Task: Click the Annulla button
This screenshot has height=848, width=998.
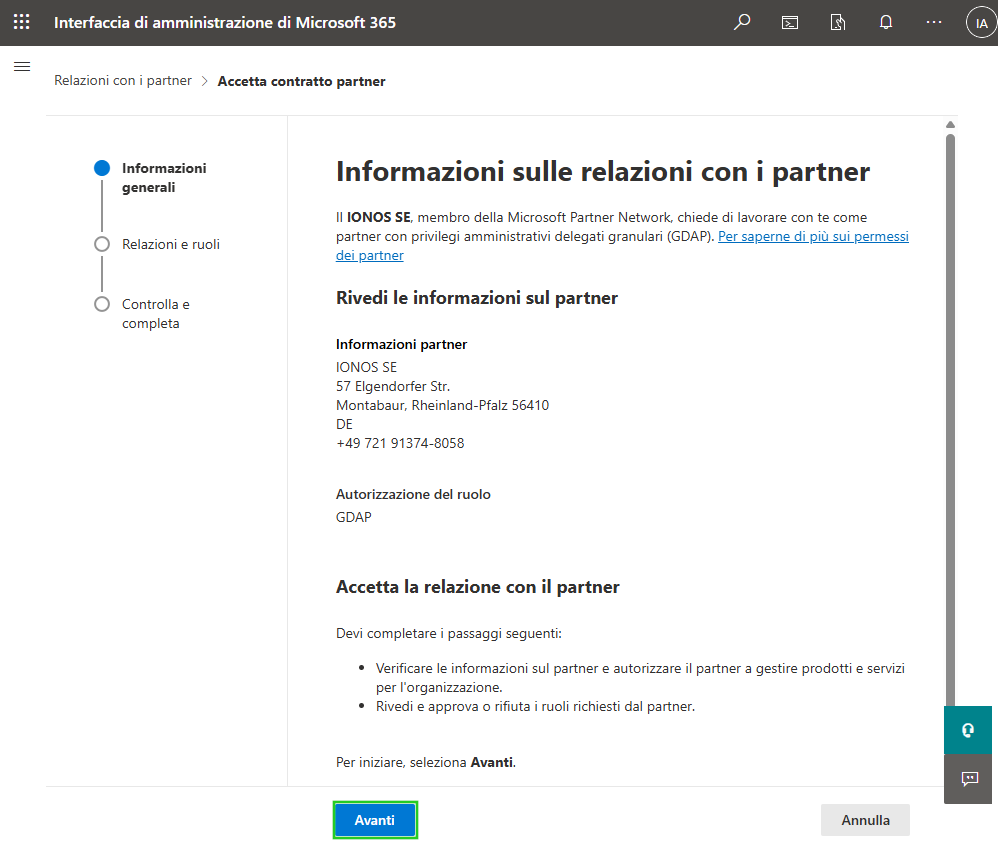Action: pos(865,820)
